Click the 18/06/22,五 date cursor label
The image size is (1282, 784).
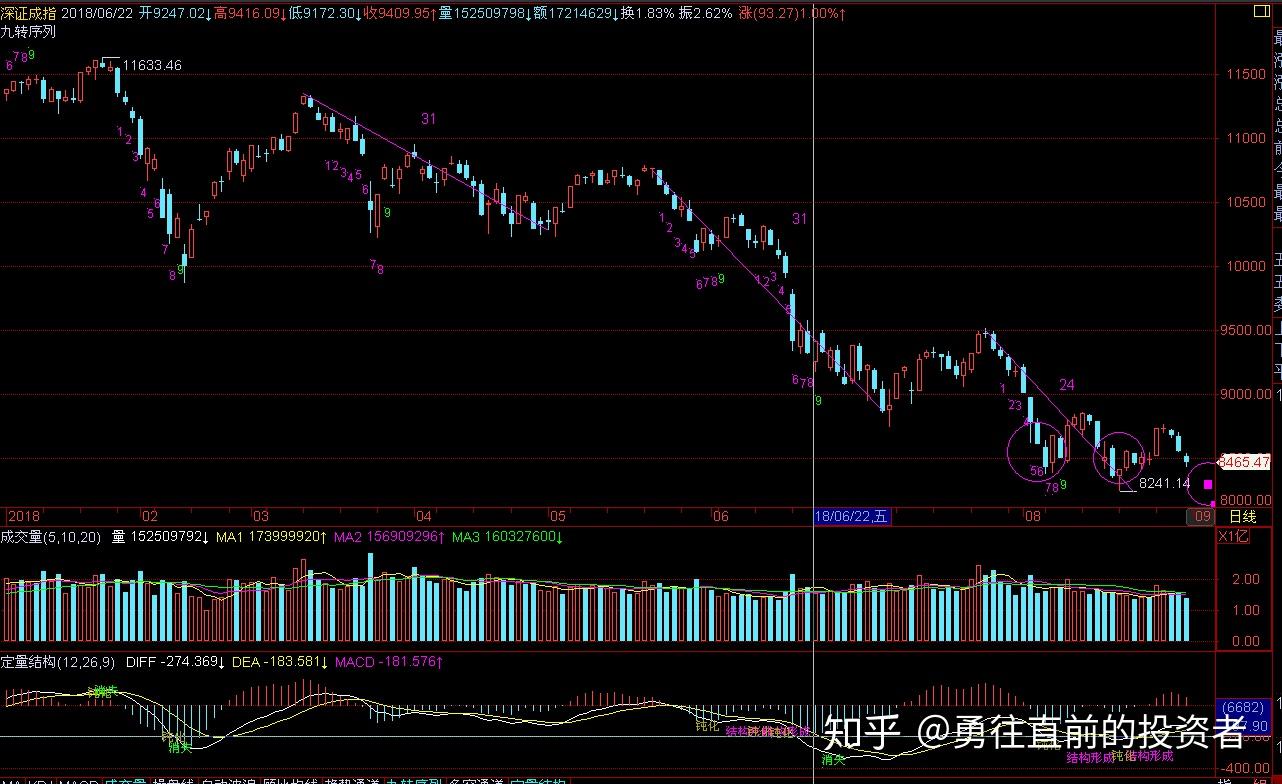tap(851, 516)
